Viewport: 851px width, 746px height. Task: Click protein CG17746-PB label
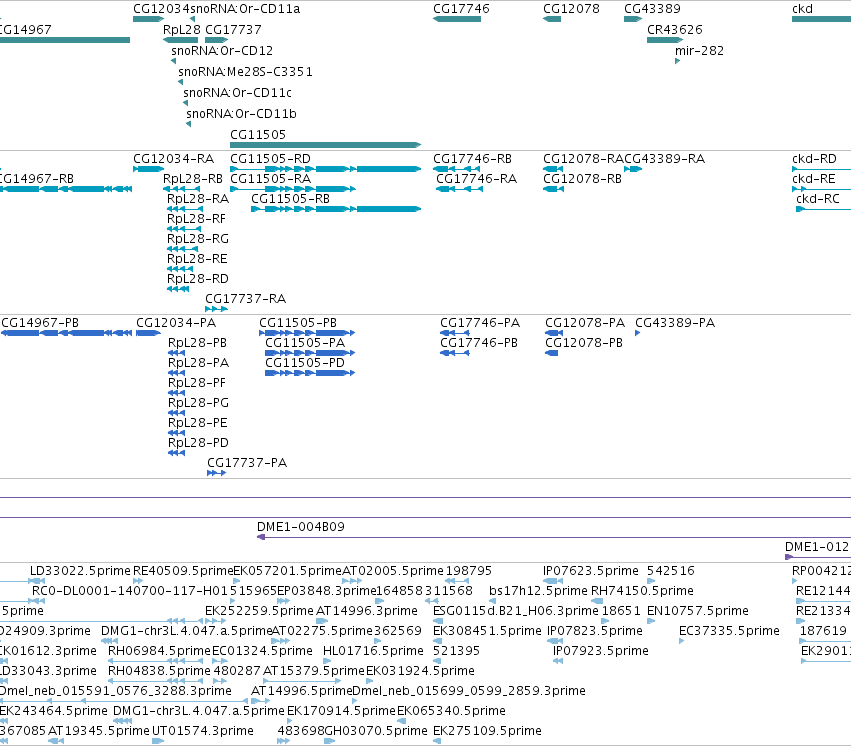[x=479, y=343]
